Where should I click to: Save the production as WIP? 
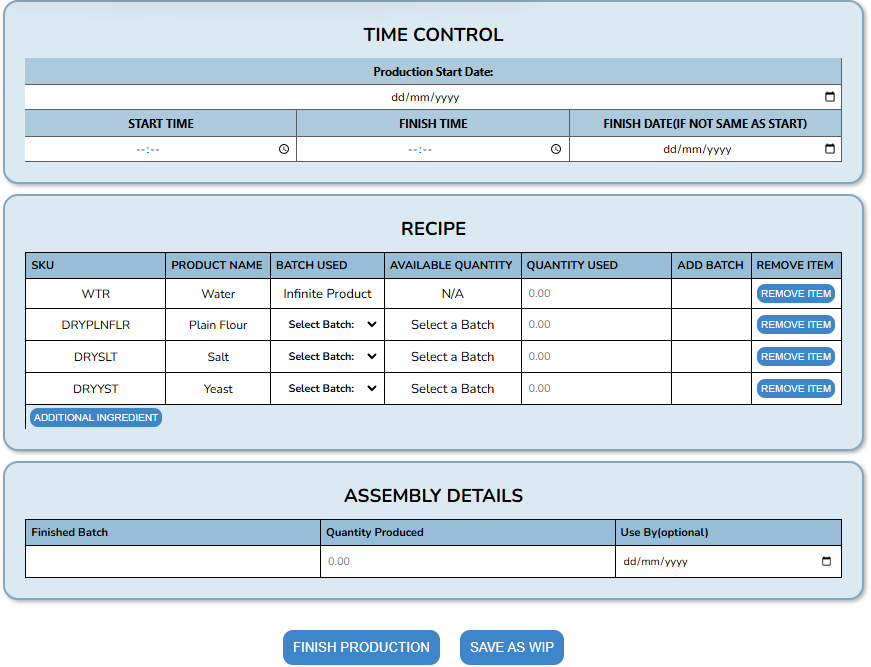coord(511,647)
